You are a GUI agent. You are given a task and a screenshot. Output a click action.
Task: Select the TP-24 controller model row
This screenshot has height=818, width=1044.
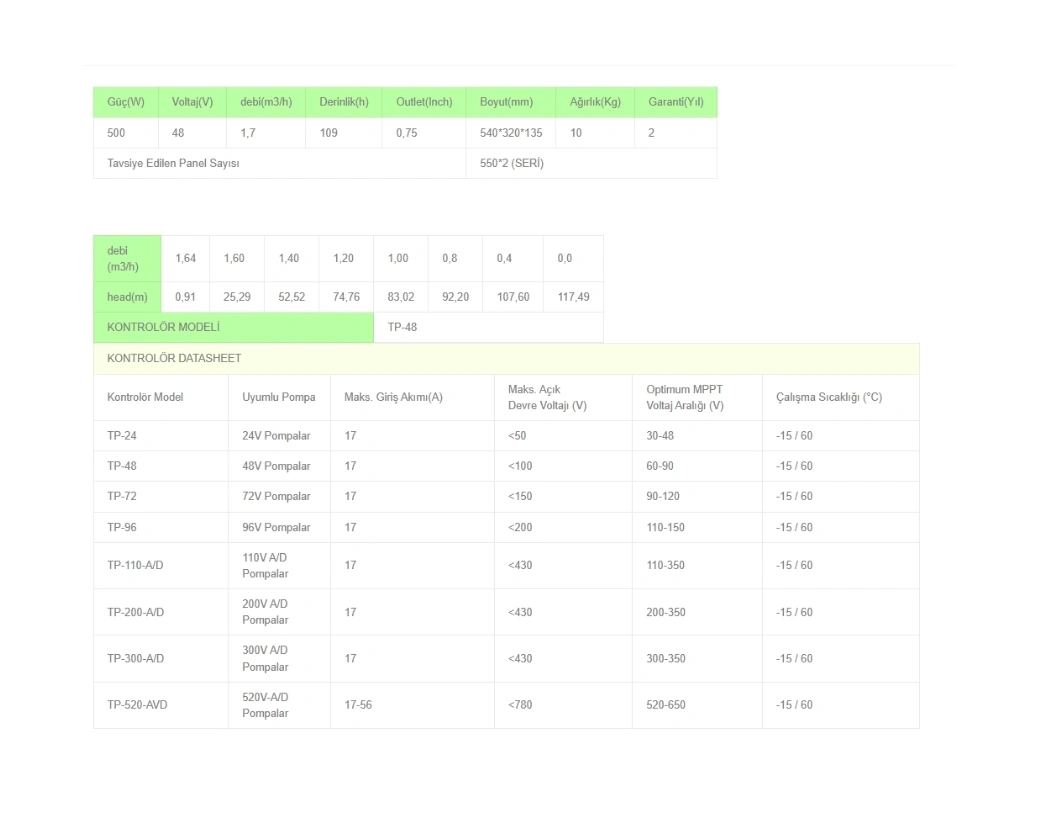click(122, 436)
